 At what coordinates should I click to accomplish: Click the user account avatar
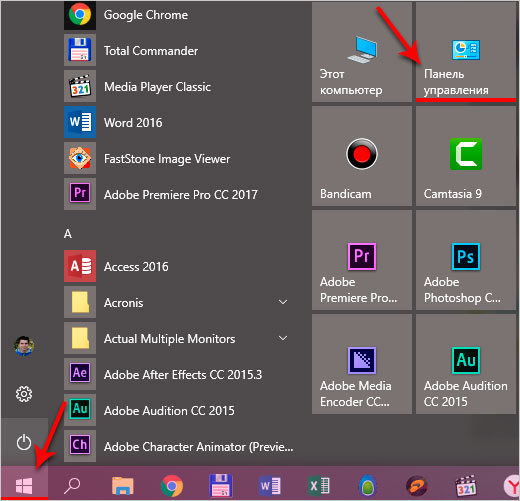pyautogui.click(x=24, y=346)
